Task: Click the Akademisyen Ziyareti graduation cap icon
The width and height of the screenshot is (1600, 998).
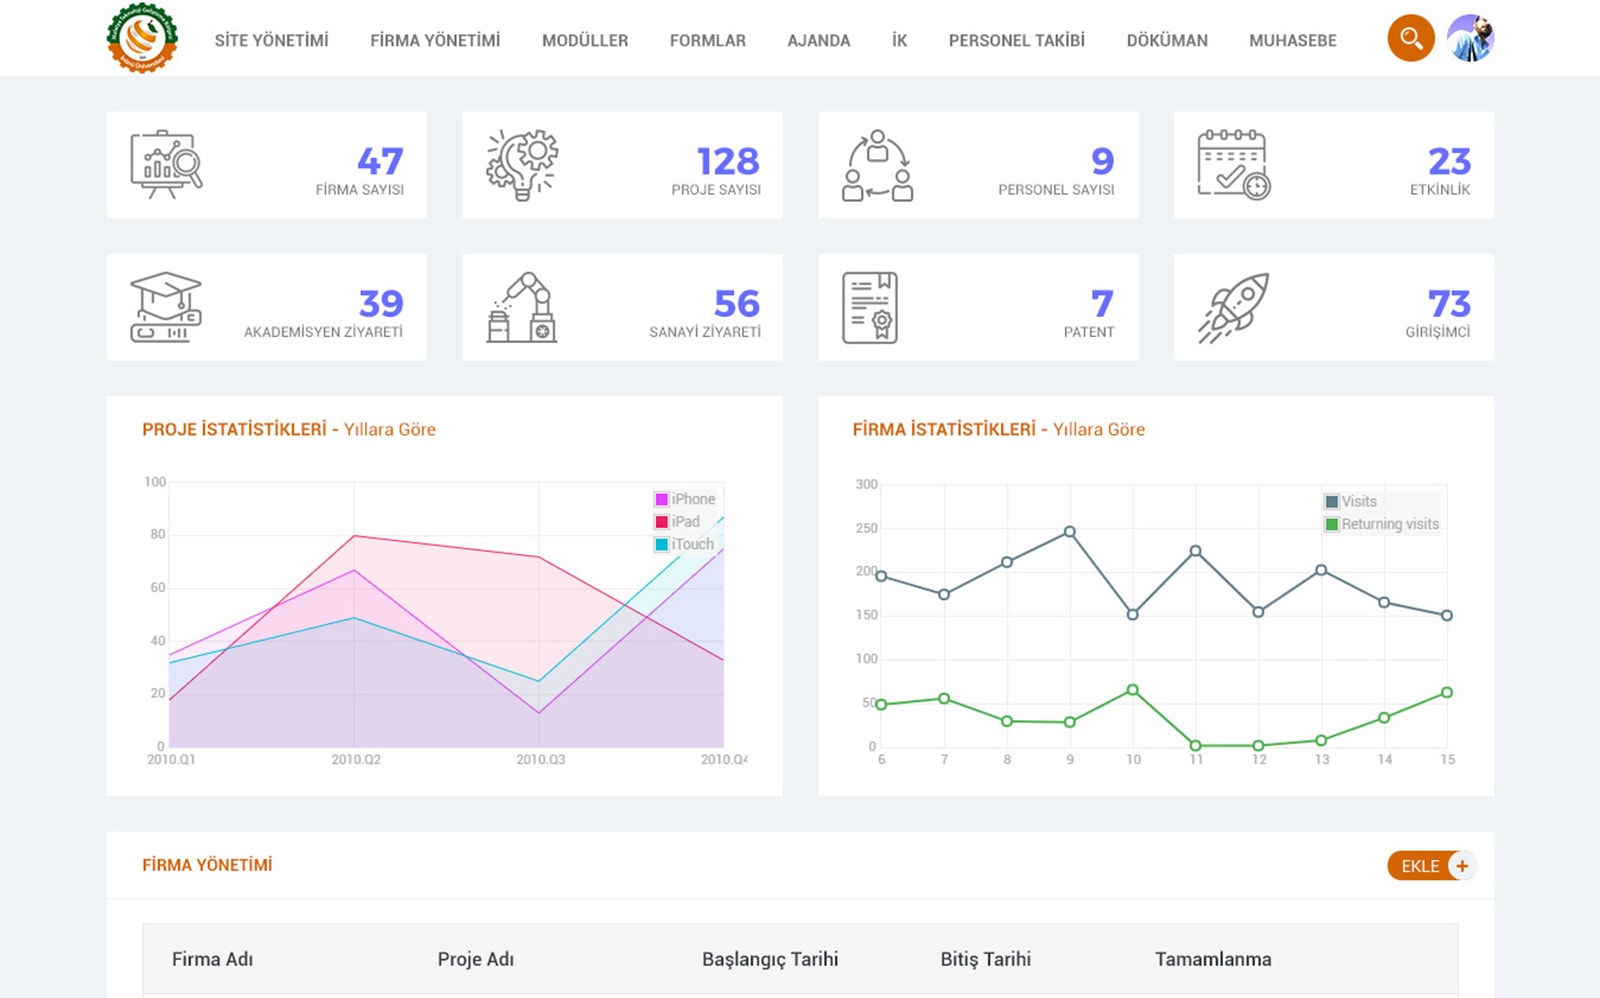Action: pyautogui.click(x=166, y=307)
